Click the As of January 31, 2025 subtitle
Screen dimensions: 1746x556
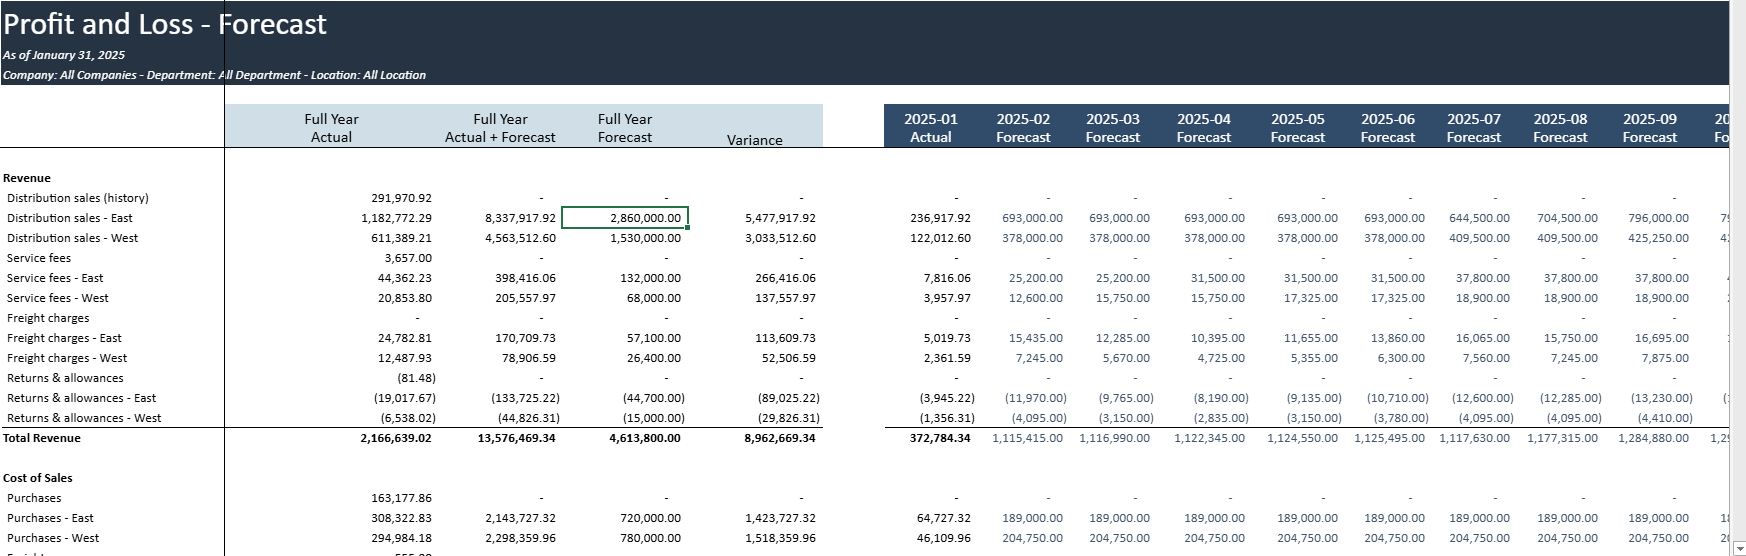tap(64, 55)
